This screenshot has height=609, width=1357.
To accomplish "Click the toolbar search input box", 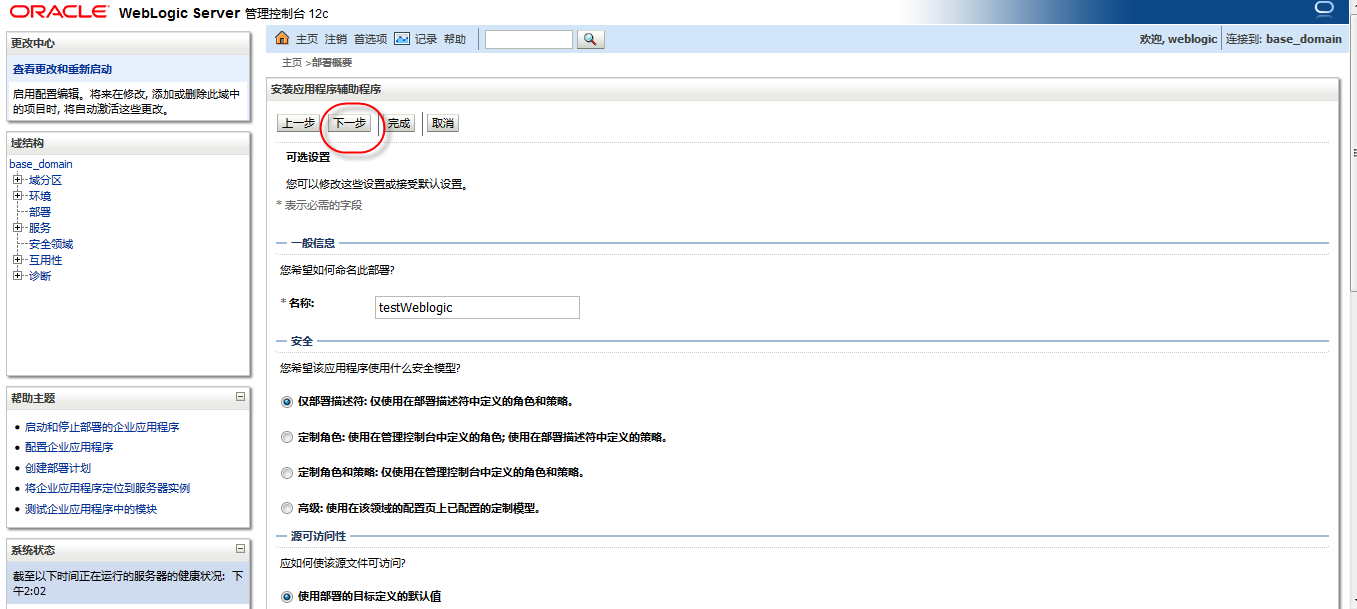I will coord(529,39).
